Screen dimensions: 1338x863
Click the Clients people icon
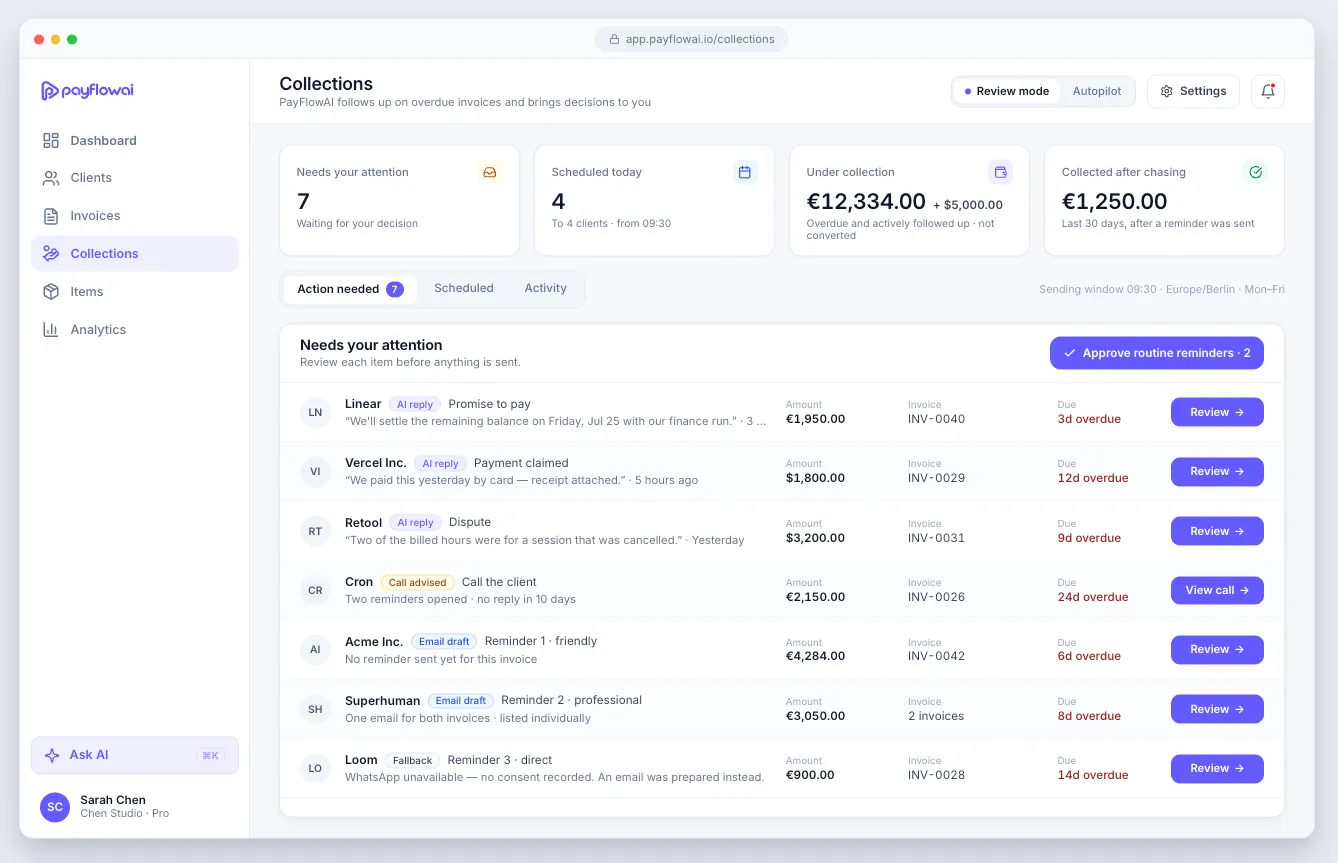pyautogui.click(x=51, y=178)
